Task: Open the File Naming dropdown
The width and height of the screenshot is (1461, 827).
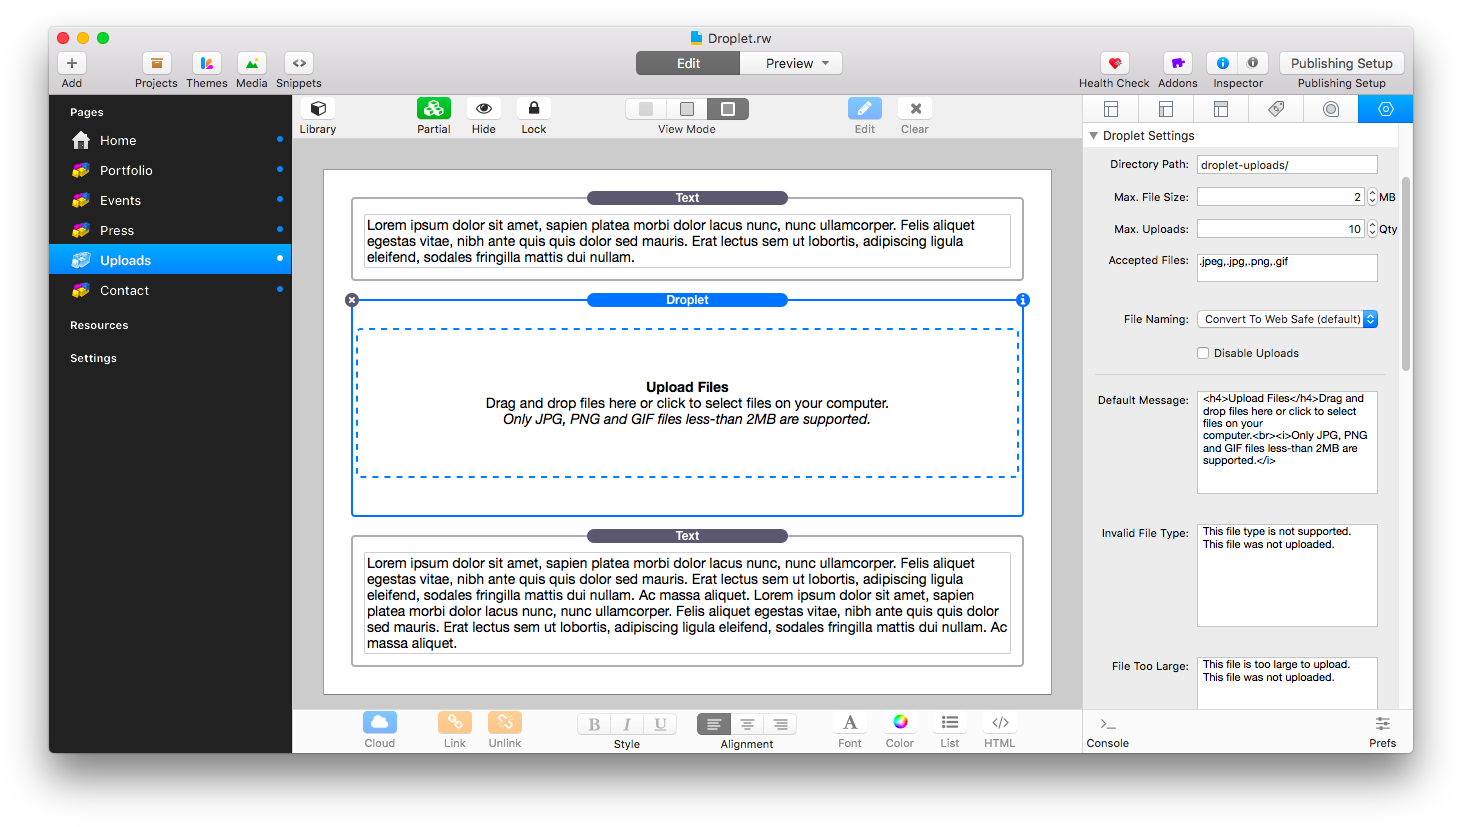Action: click(x=1287, y=319)
